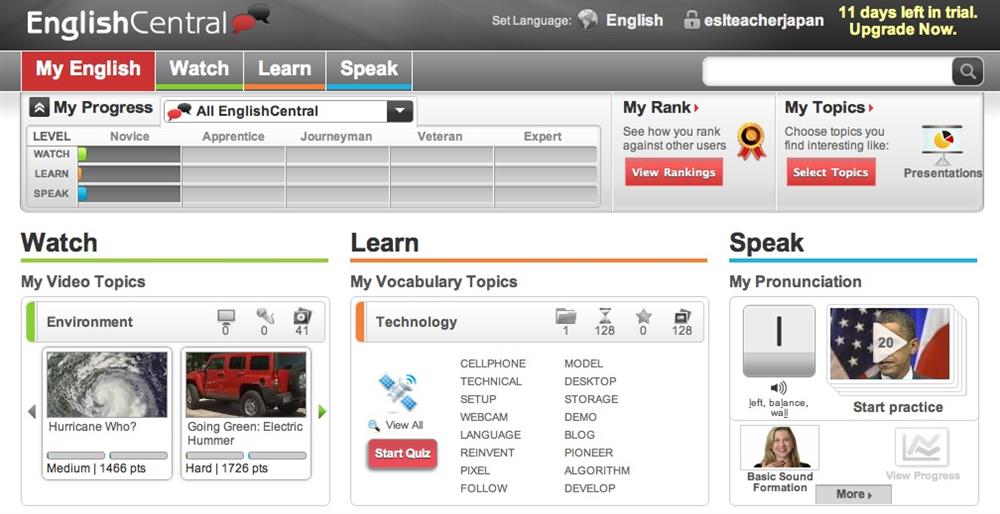Image resolution: width=1000 pixels, height=514 pixels.
Task: Click the Select Topics button
Action: [830, 172]
